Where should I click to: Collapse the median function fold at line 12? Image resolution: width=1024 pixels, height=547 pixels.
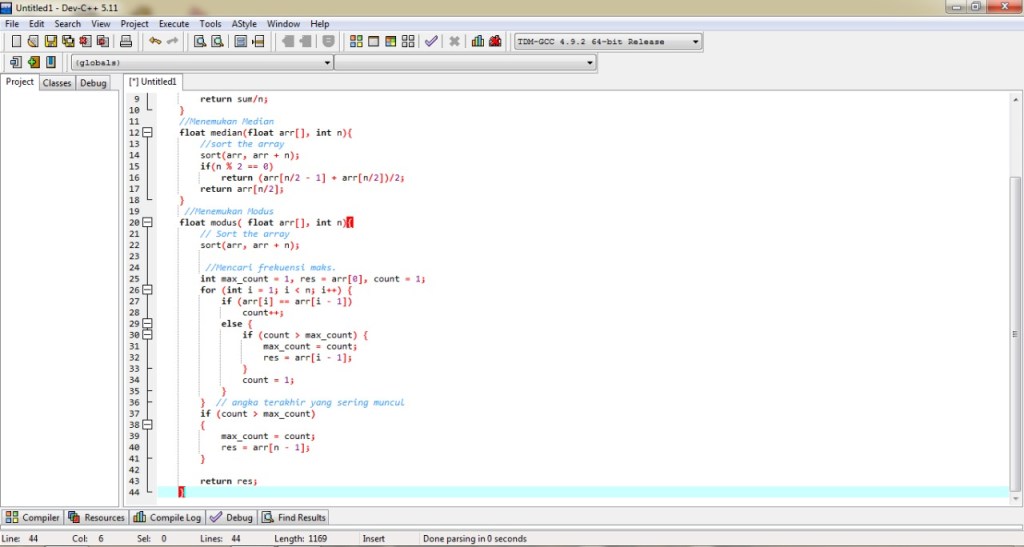pyautogui.click(x=148, y=133)
